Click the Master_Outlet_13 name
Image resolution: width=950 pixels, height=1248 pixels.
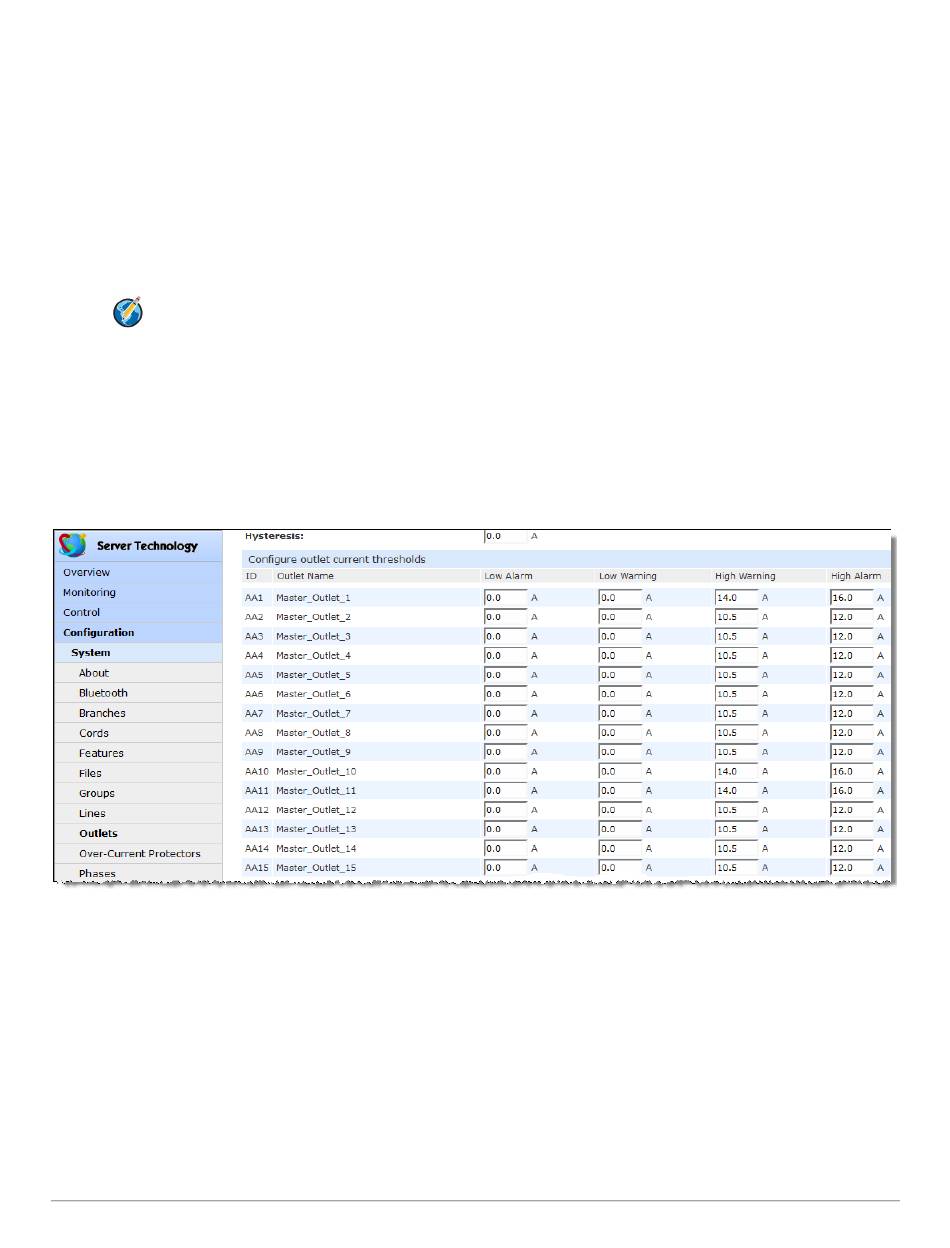(316, 829)
